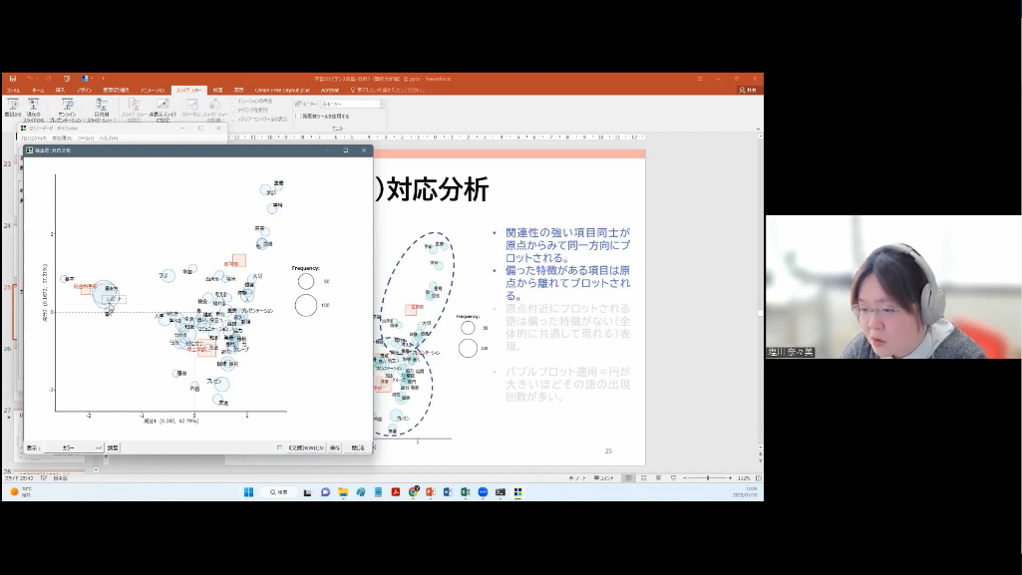
Task: Click the clock and date in system tray
Action: [744, 492]
